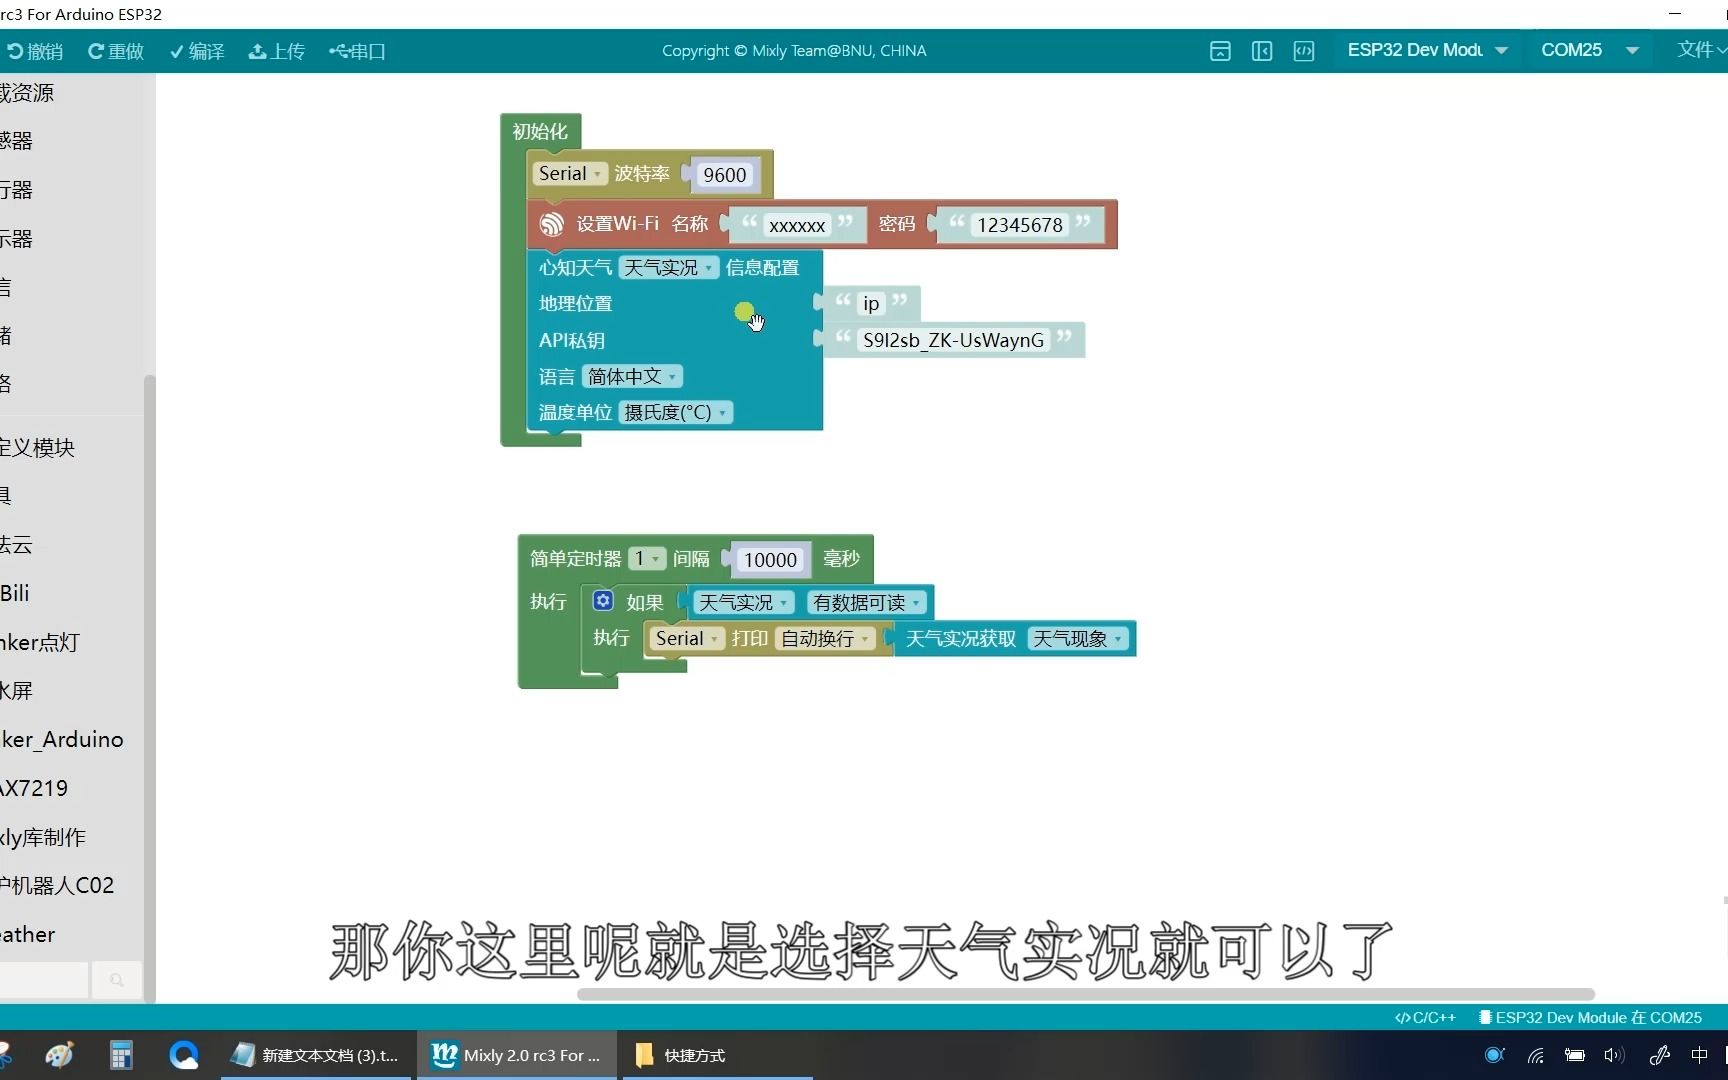This screenshot has height=1080, width=1728.
Task: Open the 简体中文 language dropdown
Action: point(632,376)
